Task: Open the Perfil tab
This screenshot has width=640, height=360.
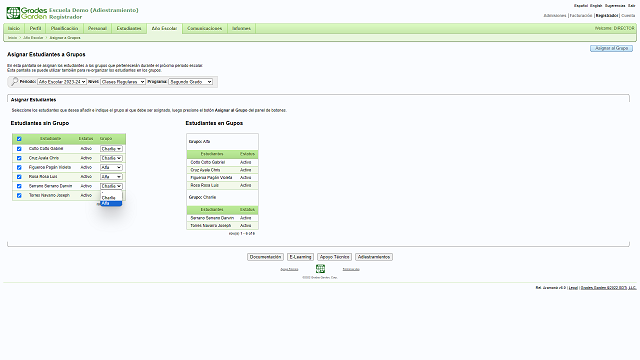Action: (x=36, y=29)
